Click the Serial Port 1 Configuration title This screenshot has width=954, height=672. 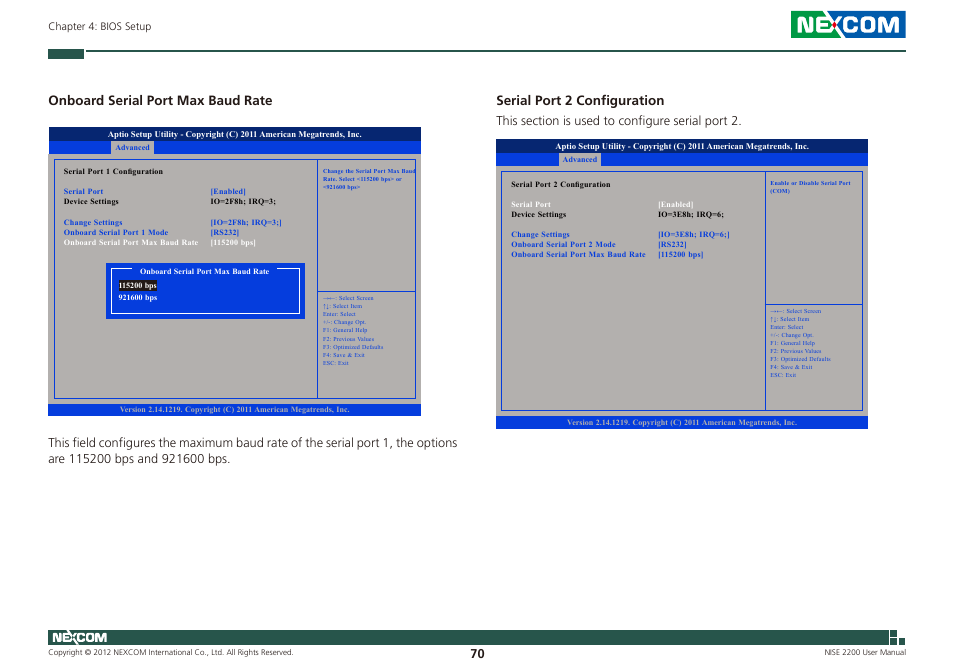pyautogui.click(x=113, y=171)
